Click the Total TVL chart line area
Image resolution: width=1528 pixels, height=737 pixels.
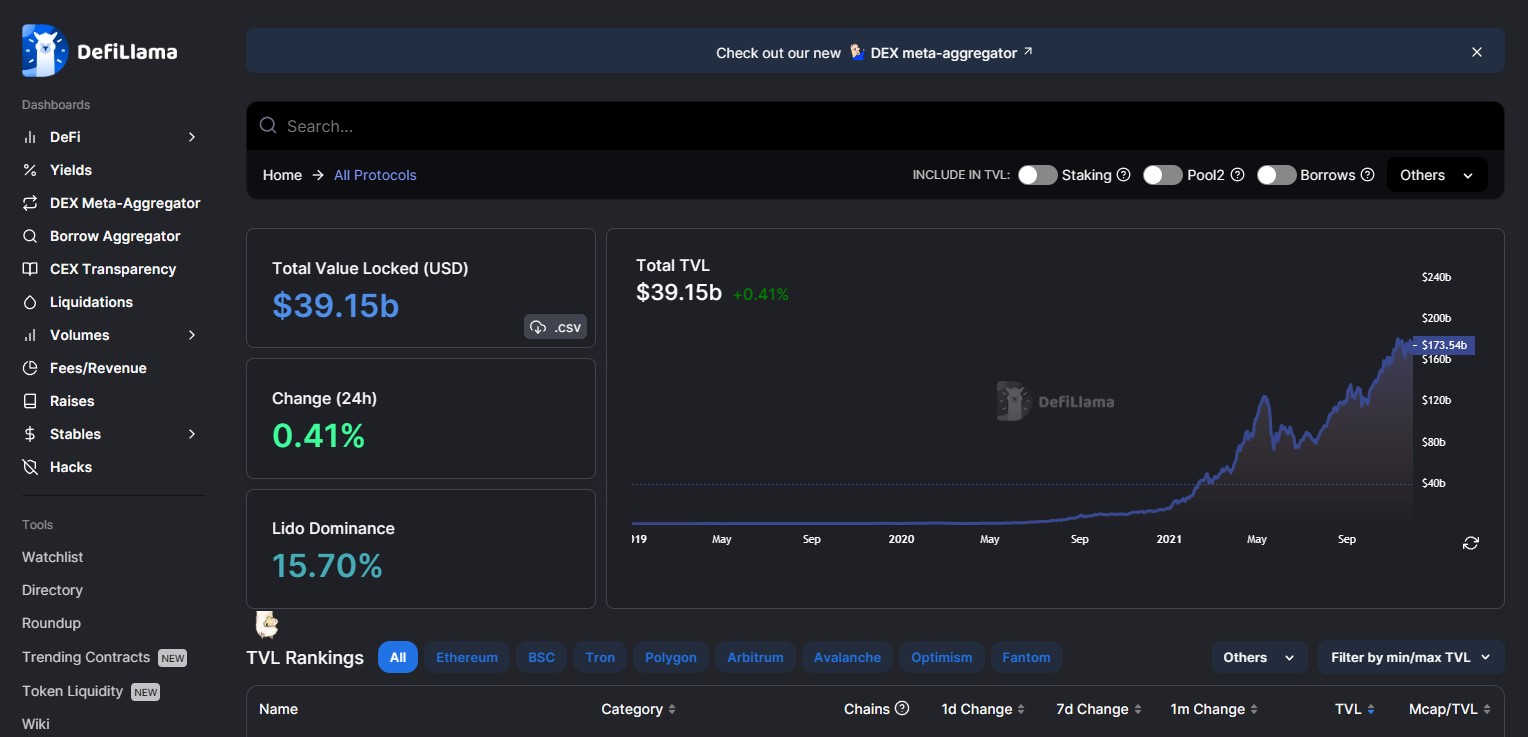[x=1022, y=400]
